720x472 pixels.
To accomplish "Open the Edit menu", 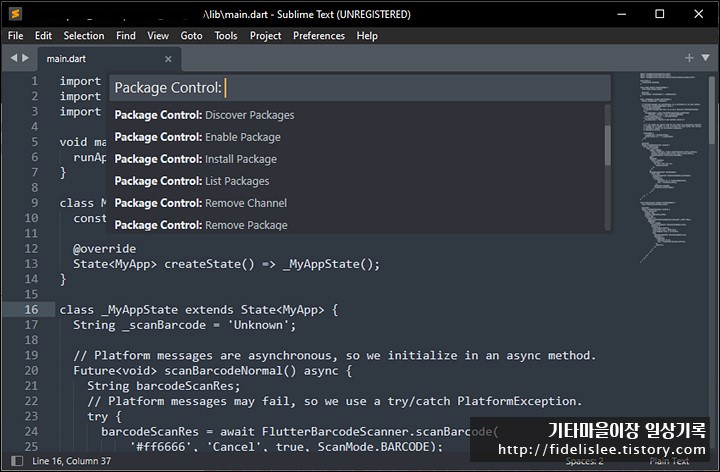I will [43, 36].
